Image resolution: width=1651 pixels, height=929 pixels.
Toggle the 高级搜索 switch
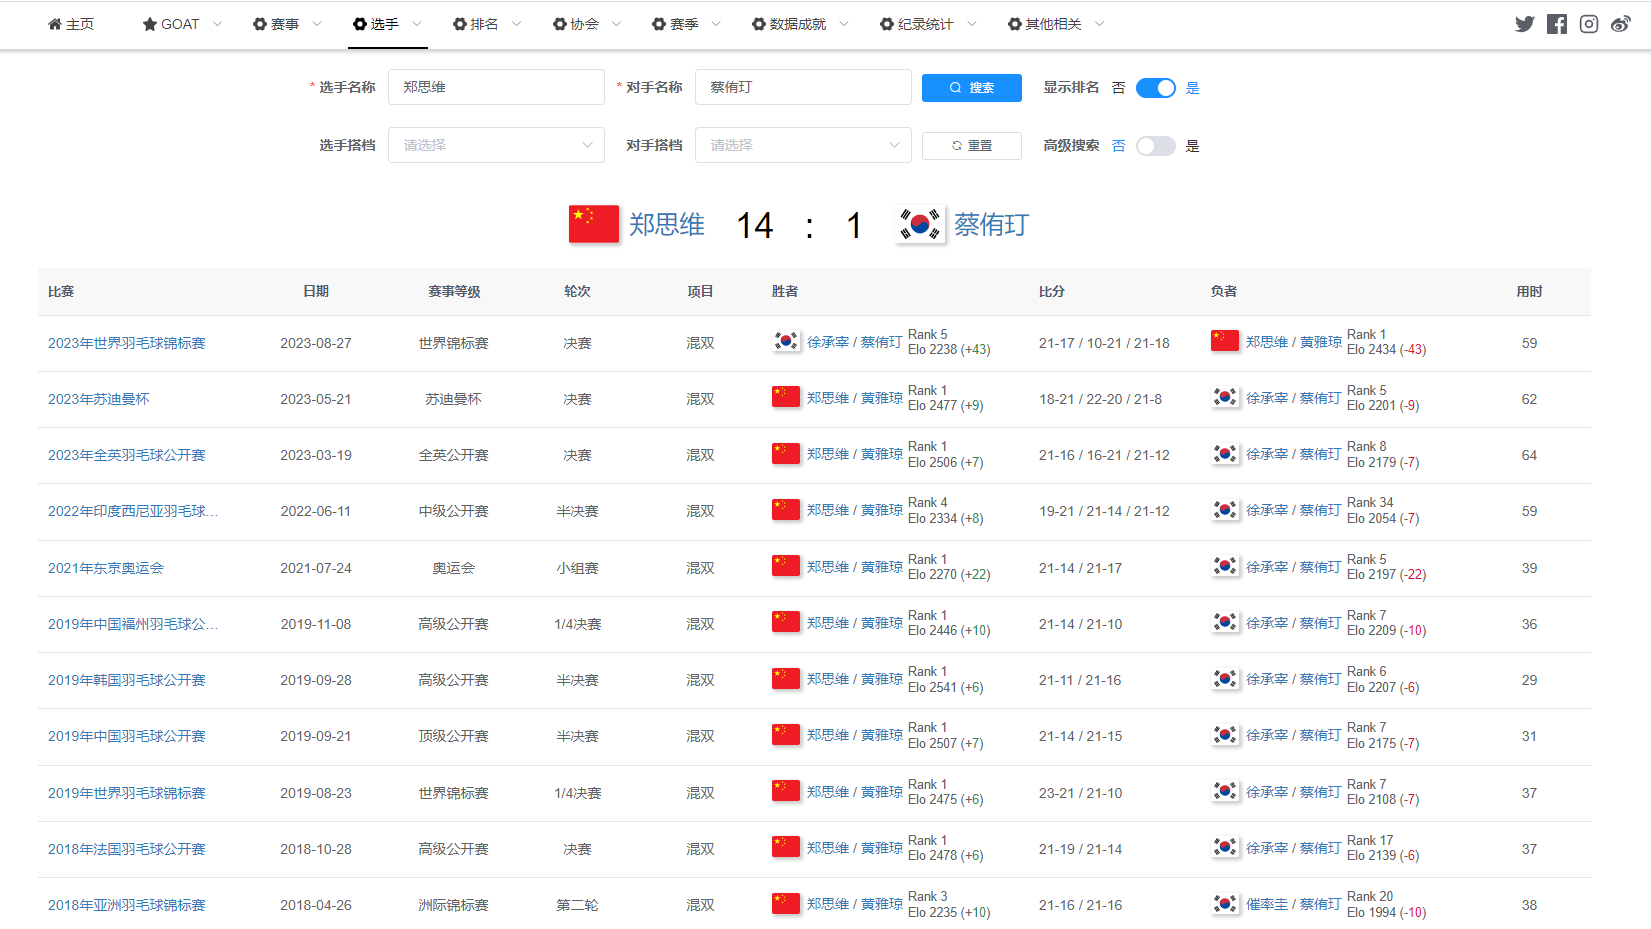(x=1156, y=146)
